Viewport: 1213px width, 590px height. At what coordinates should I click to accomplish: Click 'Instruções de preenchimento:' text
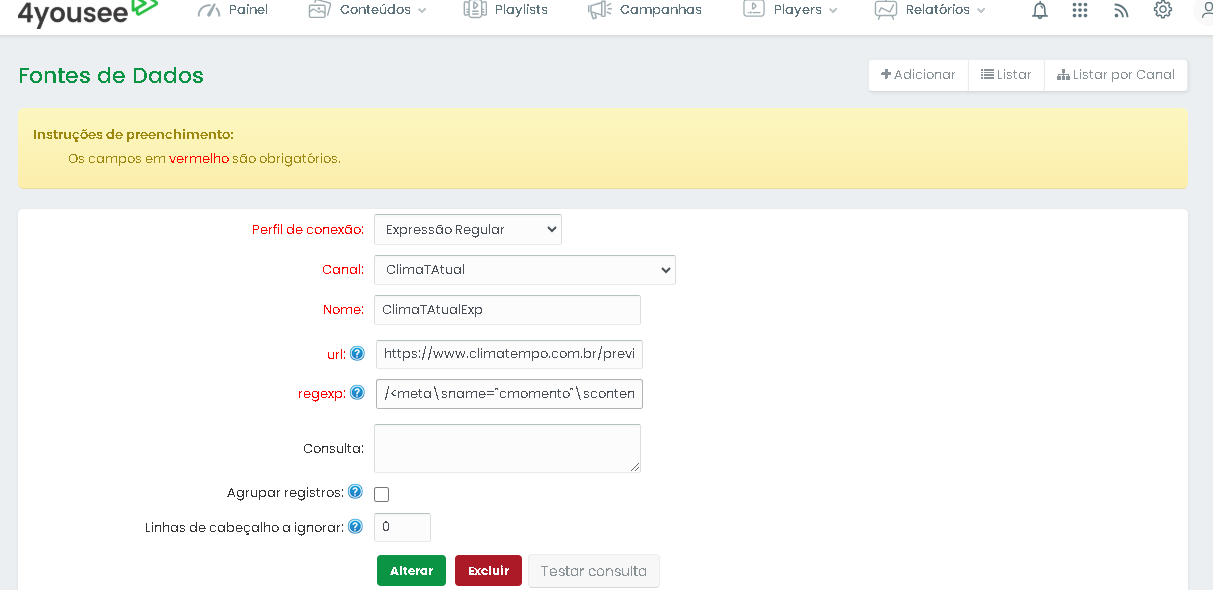(x=133, y=134)
